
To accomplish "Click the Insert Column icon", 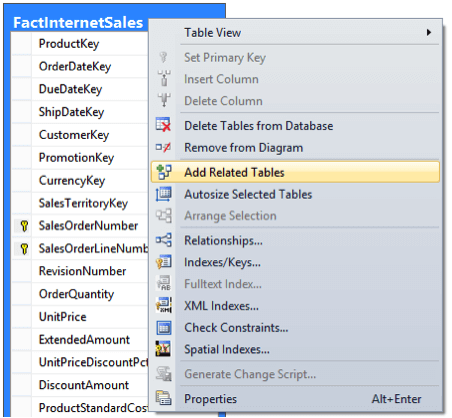I will (x=164, y=79).
